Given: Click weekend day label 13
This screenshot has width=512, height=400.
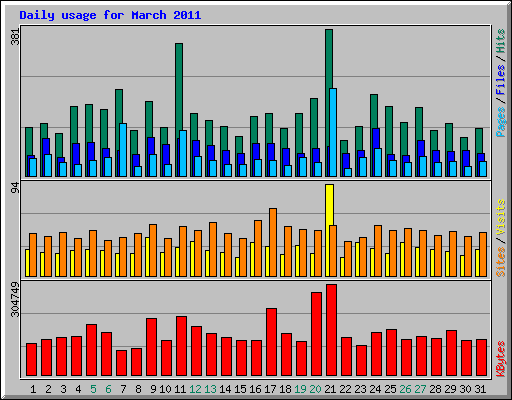Looking at the screenshot, I should point(210,389).
